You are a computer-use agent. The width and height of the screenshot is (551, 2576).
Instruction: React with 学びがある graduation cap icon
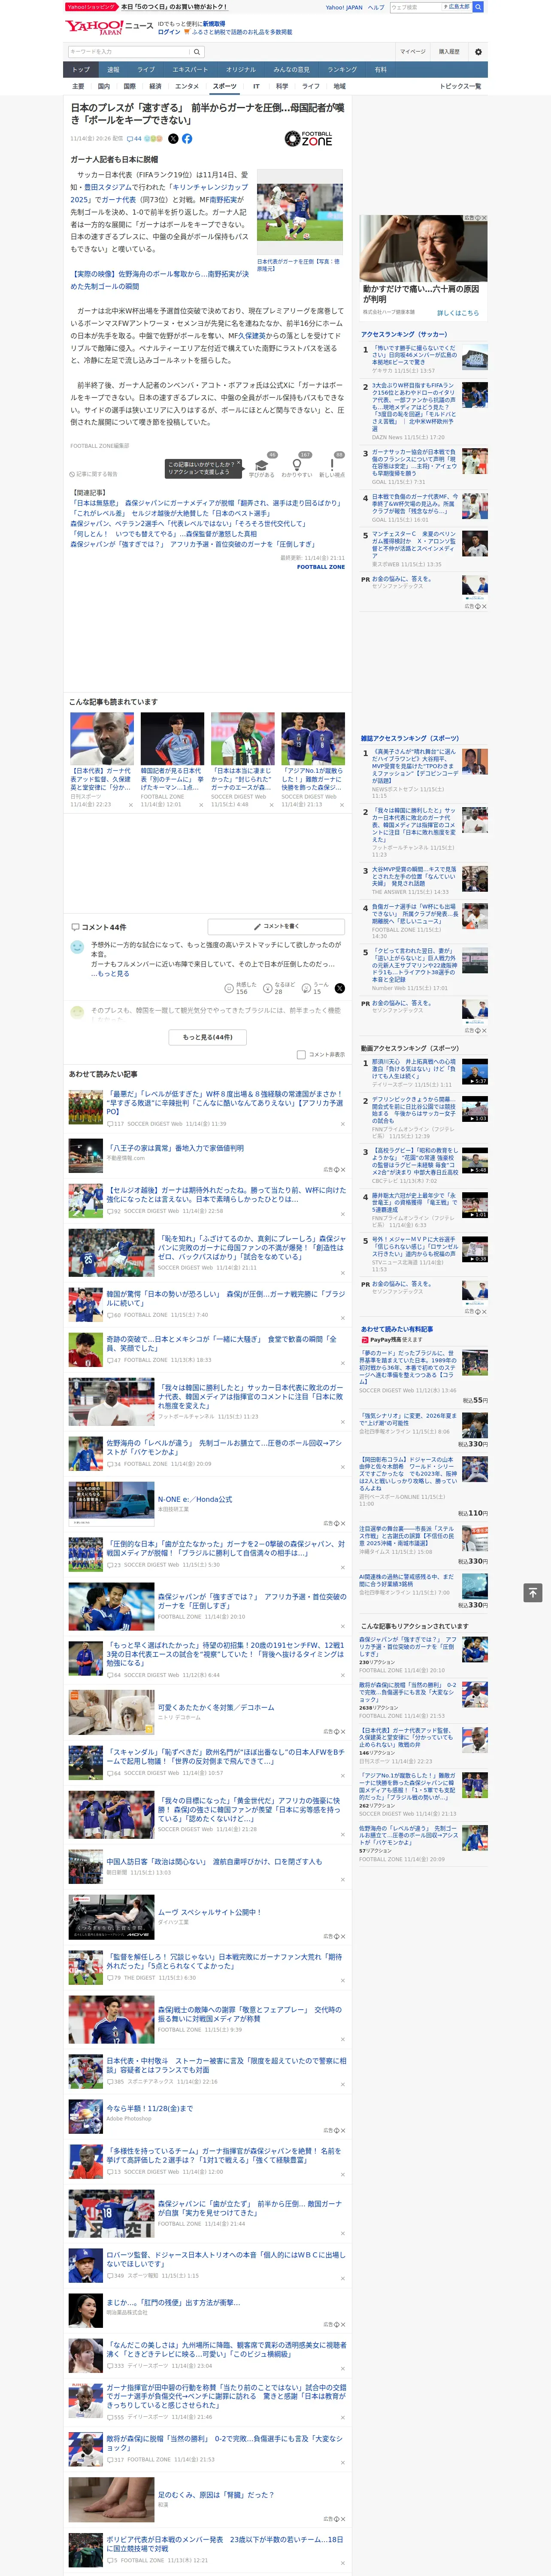262,466
